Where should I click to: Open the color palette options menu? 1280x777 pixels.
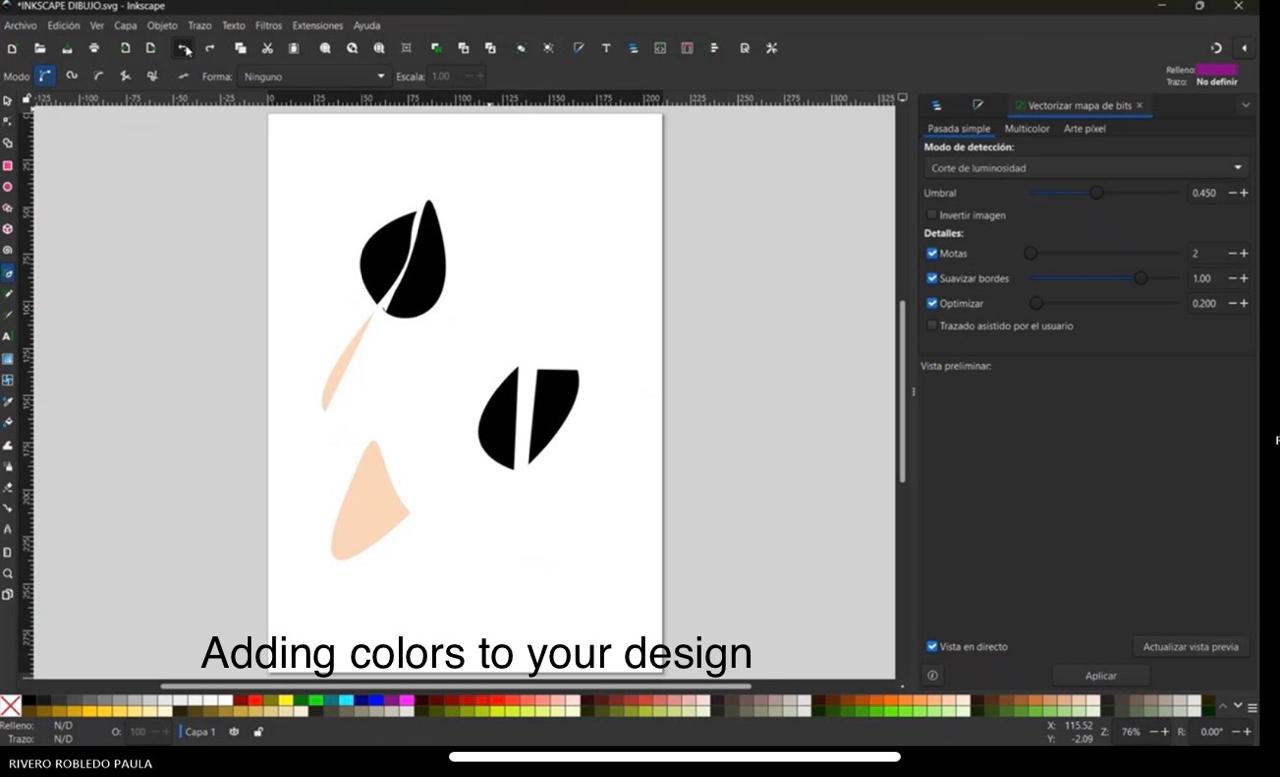point(1252,707)
